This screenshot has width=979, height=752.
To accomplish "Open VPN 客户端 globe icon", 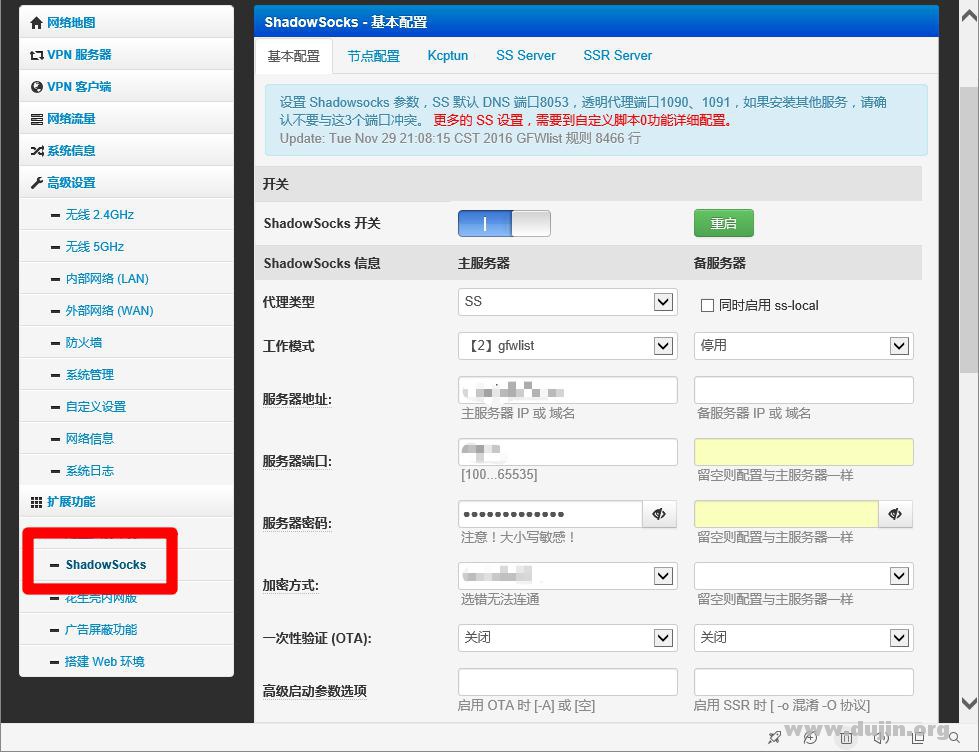I will tap(36, 87).
